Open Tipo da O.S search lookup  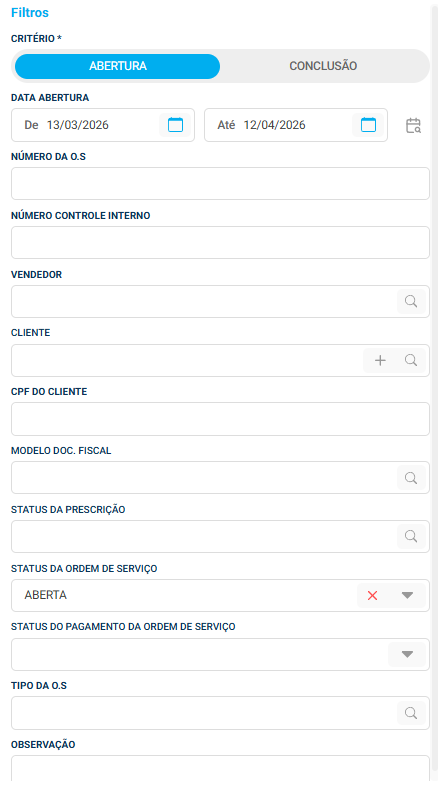(411, 713)
